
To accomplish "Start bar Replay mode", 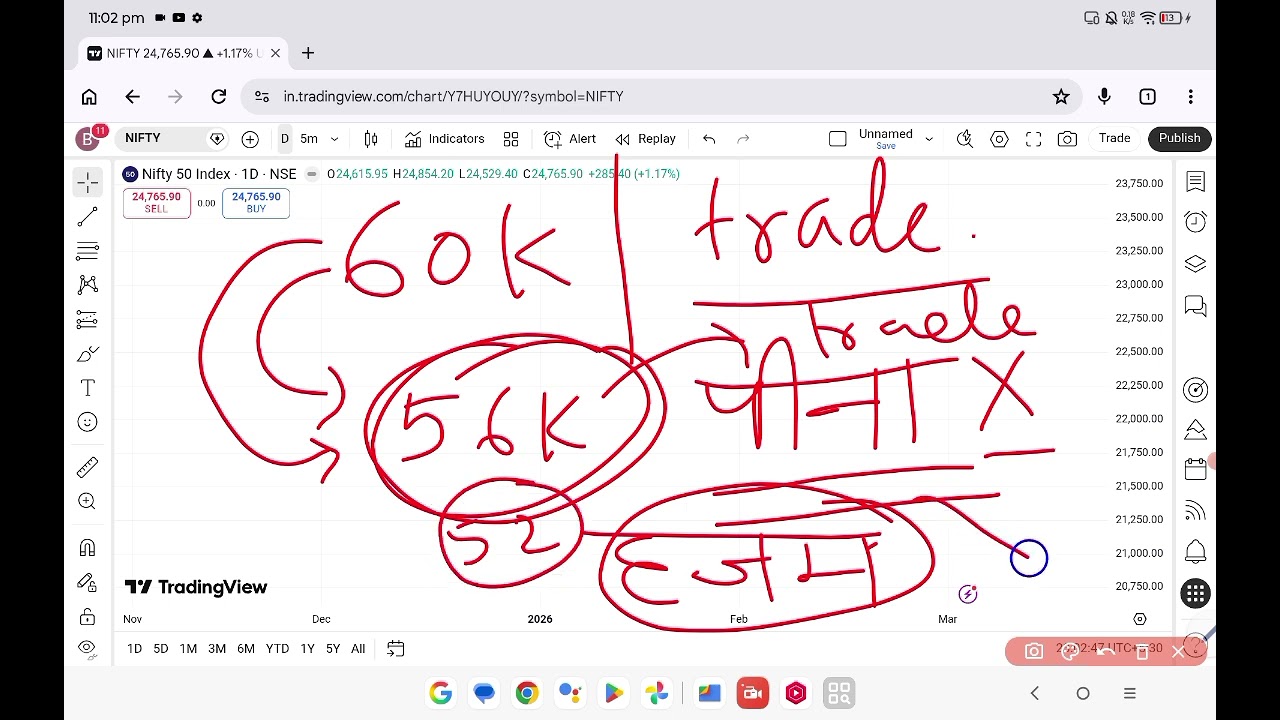I will coord(646,139).
